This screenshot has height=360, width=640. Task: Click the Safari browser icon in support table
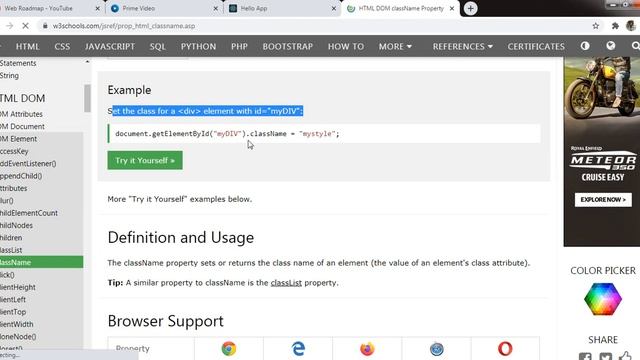[436, 349]
